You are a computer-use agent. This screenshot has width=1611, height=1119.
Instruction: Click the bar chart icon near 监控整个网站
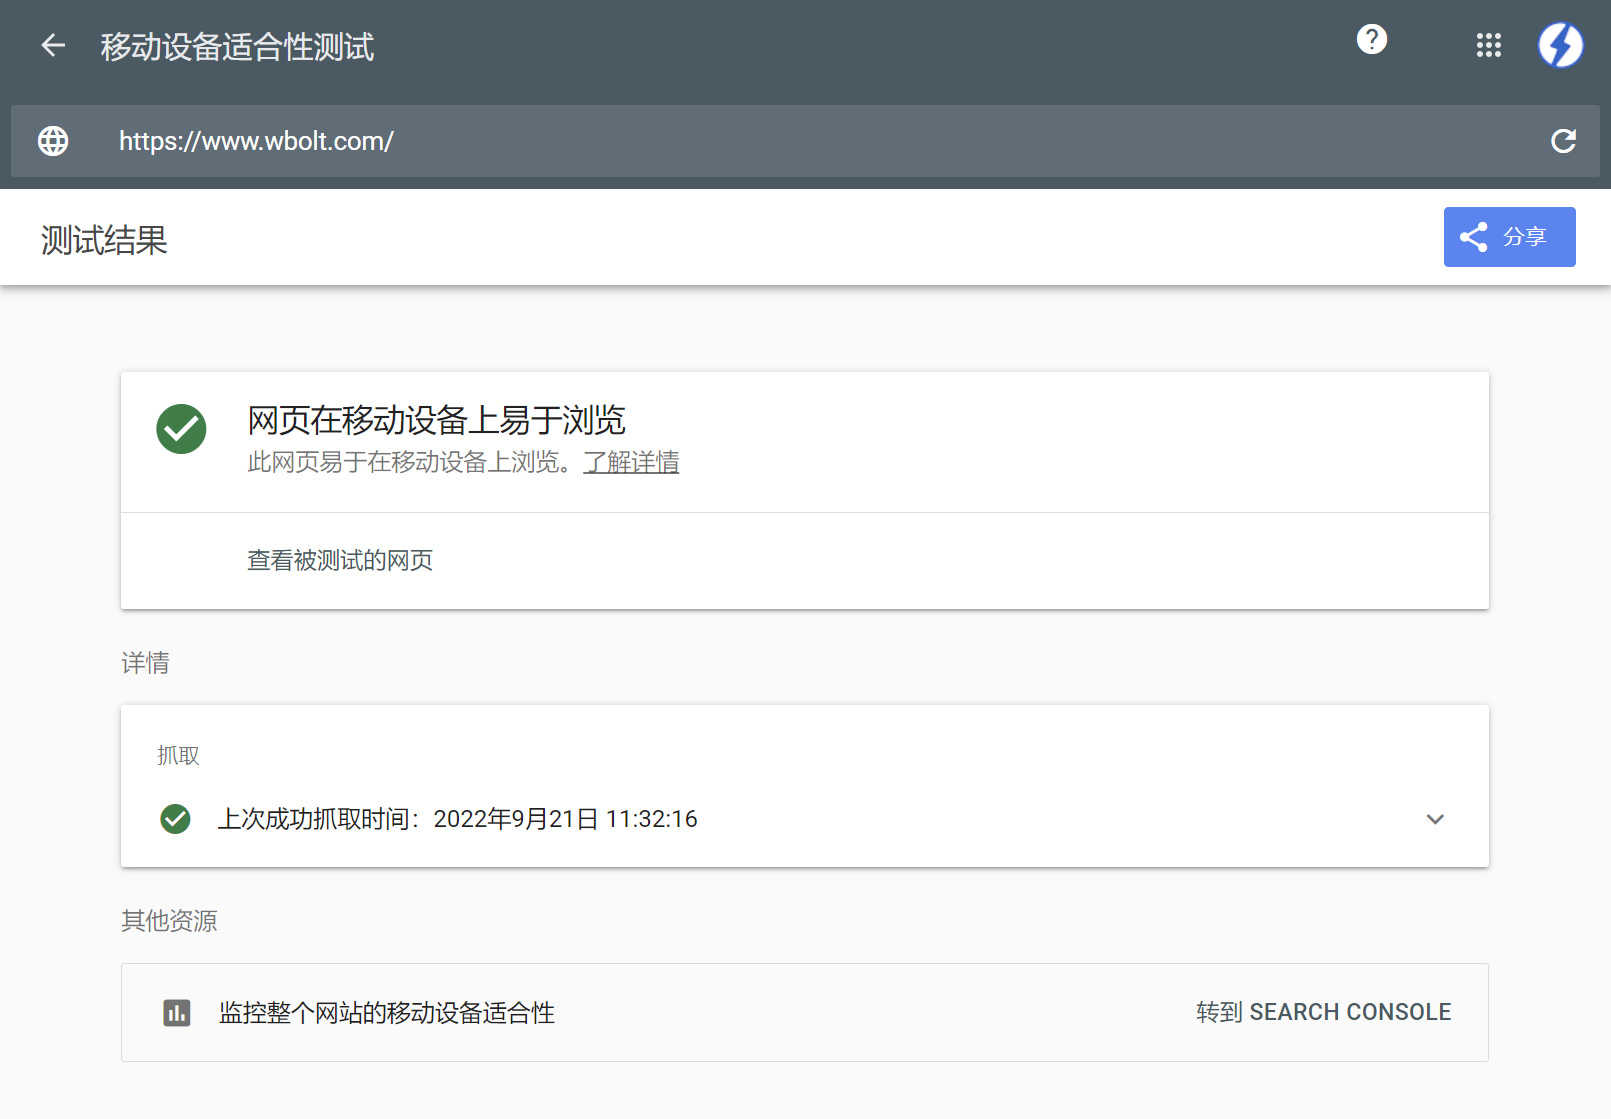point(177,1013)
